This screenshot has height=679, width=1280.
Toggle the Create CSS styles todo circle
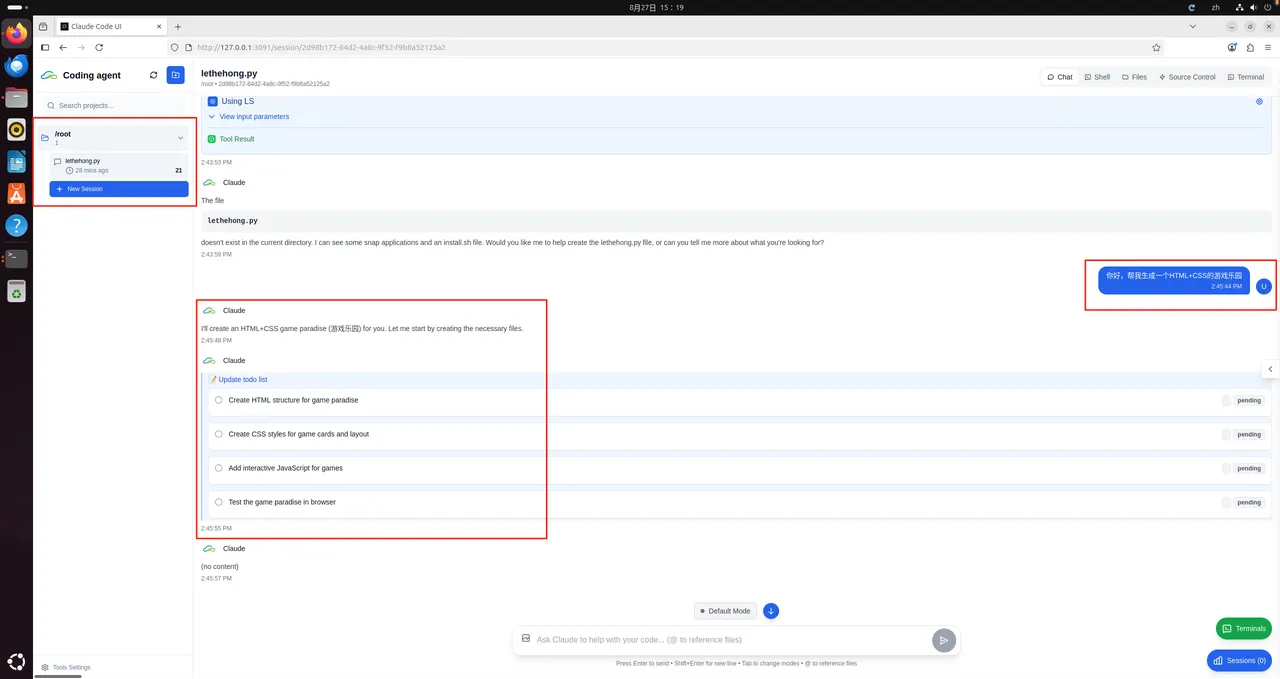[219, 434]
